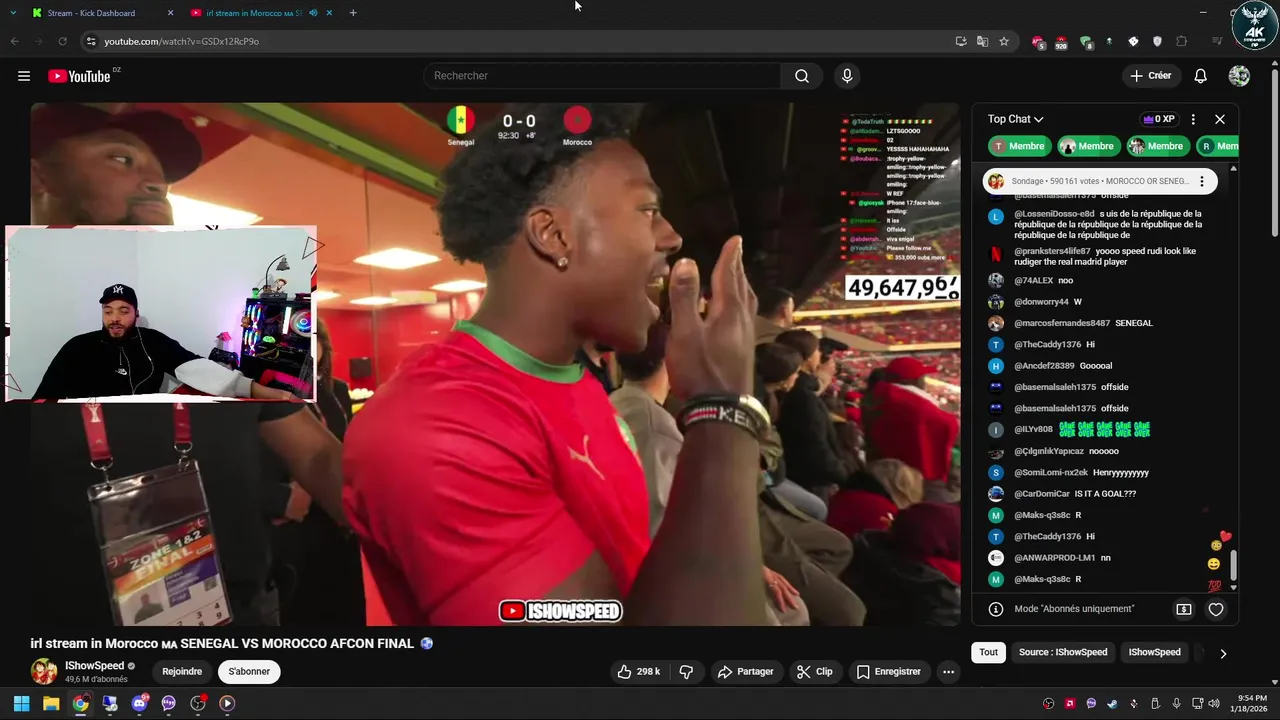The image size is (1280, 720).
Task: Click username @CarDomiCar in chat
Action: point(1042,494)
